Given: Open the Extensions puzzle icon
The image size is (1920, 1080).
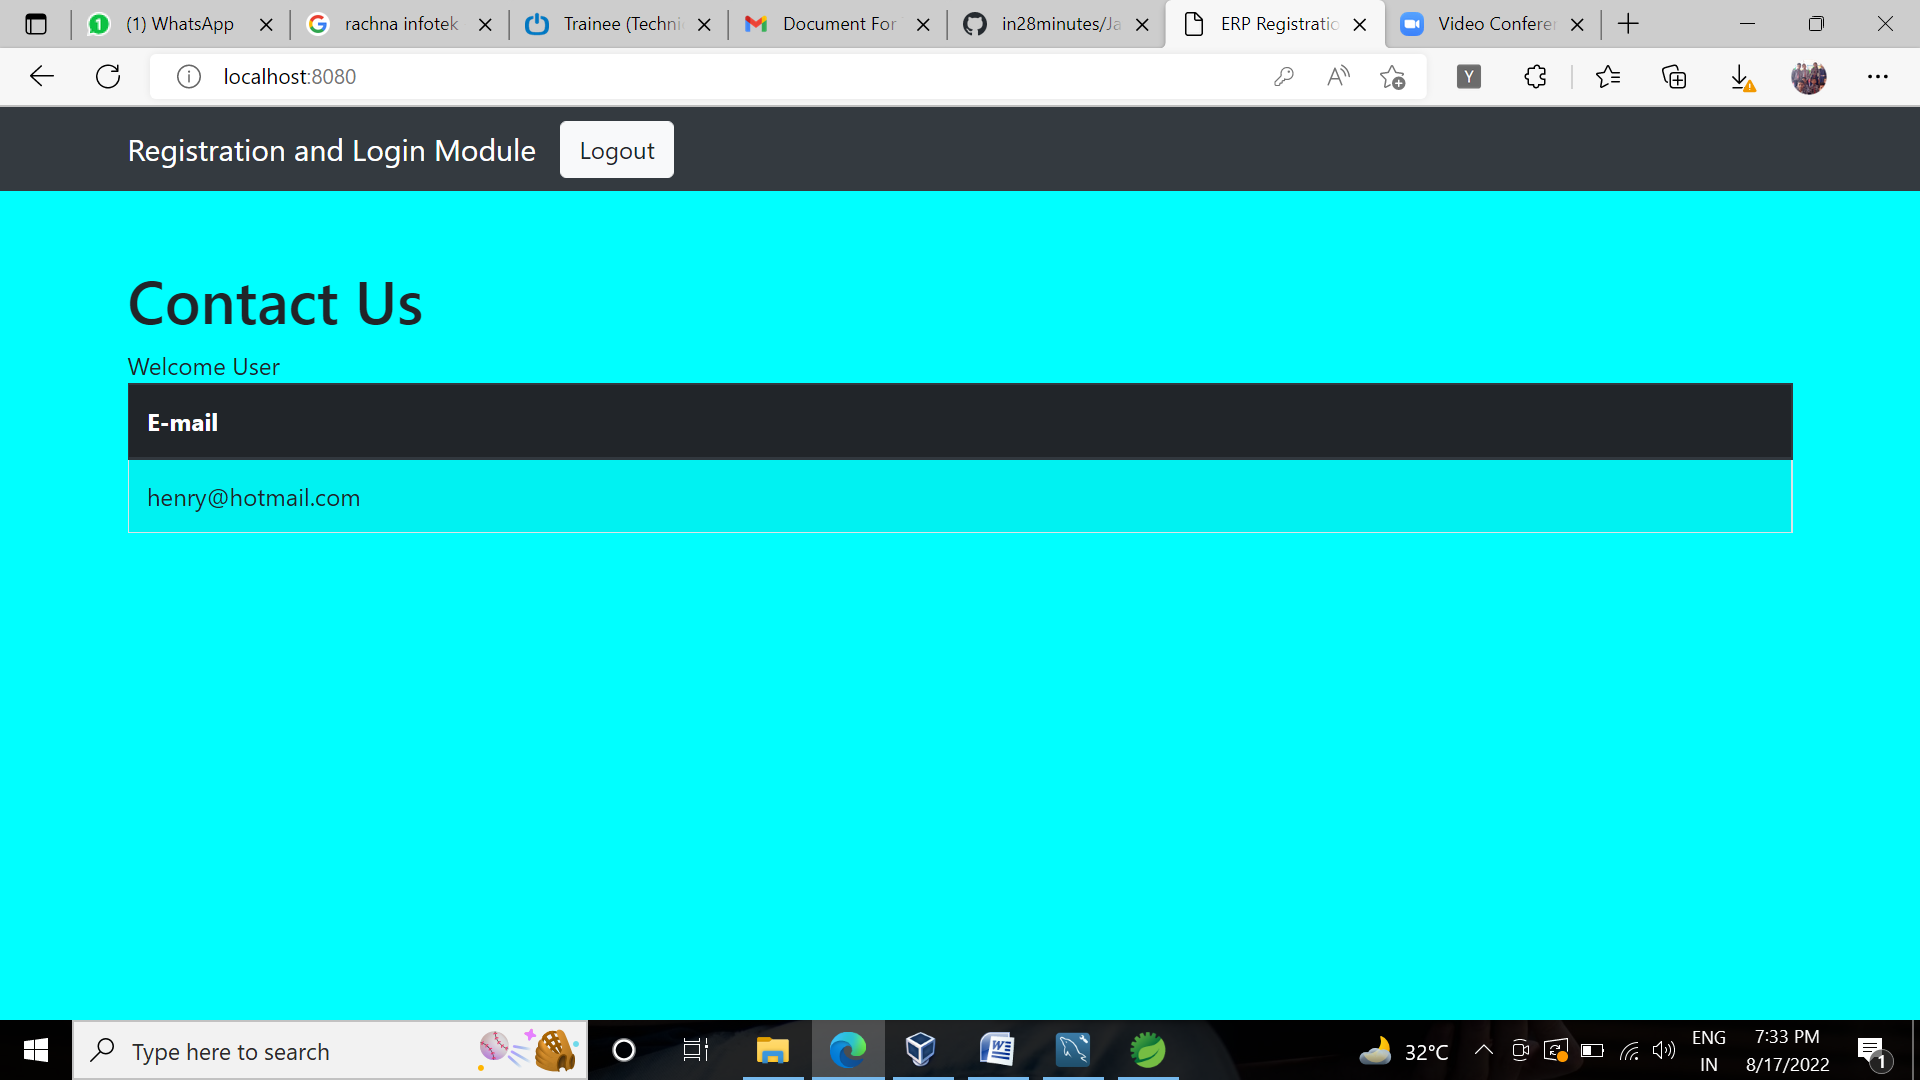Looking at the screenshot, I should (1535, 76).
